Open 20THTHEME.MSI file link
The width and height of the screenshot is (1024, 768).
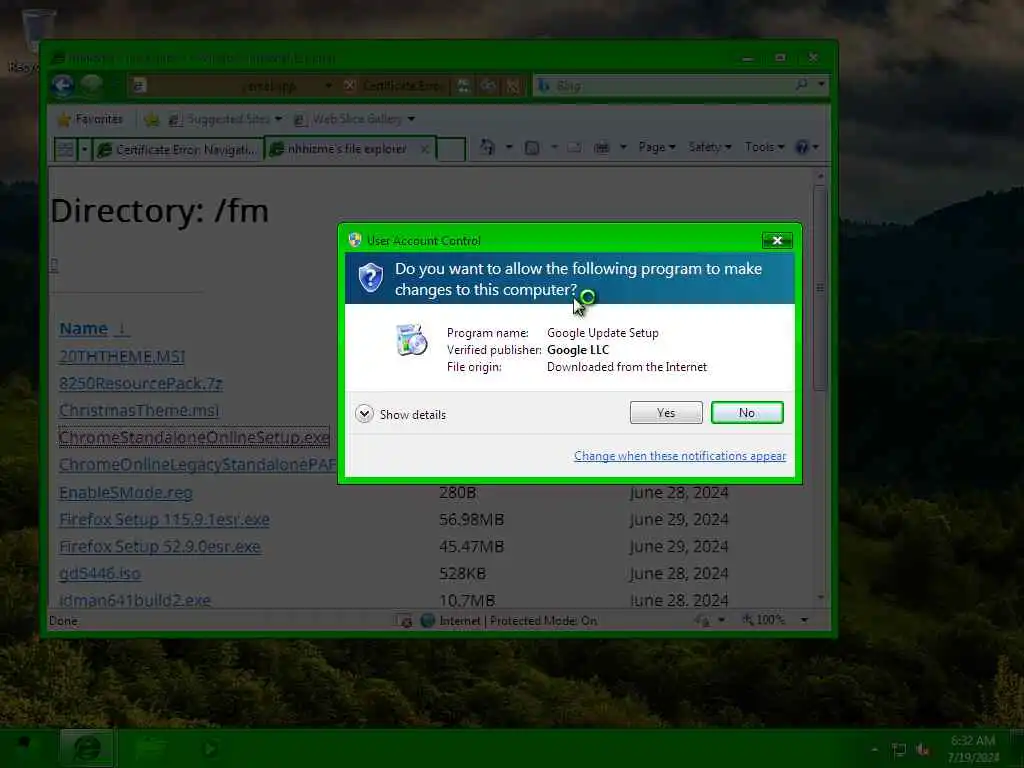(122, 357)
